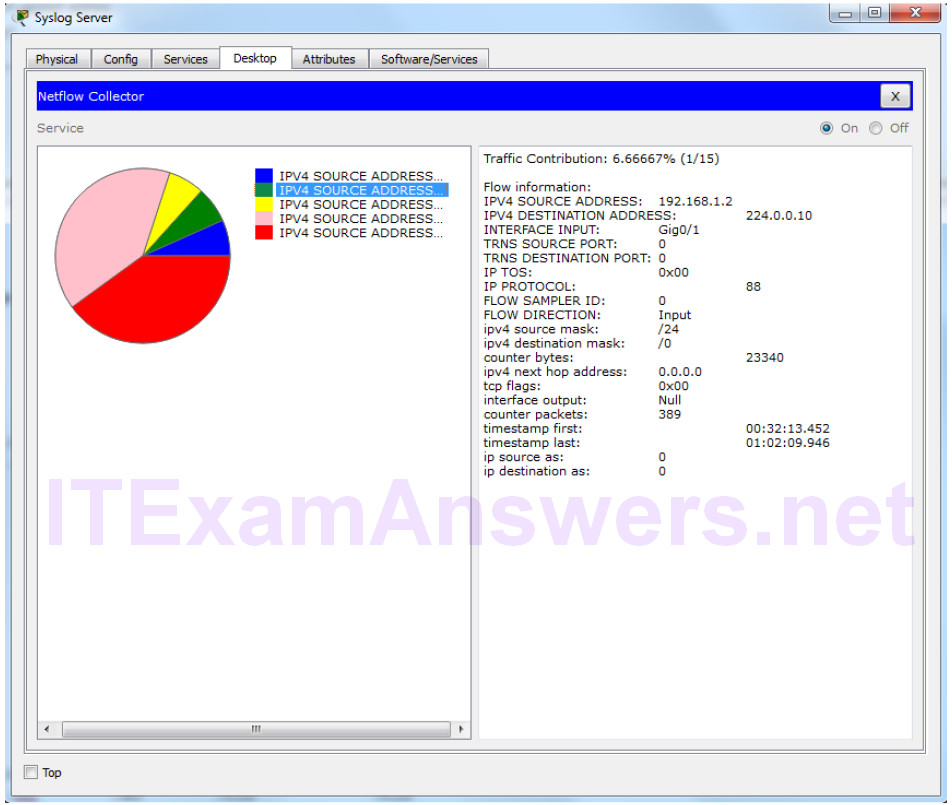Image resolution: width=952 pixels, height=805 pixels.
Task: Close the Netflow Collector panel
Action: (x=895, y=96)
